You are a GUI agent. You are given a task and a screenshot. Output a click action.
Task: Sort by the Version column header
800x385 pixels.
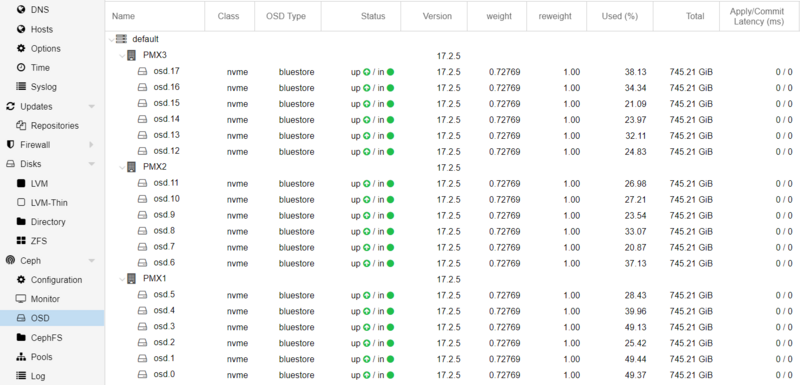point(434,16)
